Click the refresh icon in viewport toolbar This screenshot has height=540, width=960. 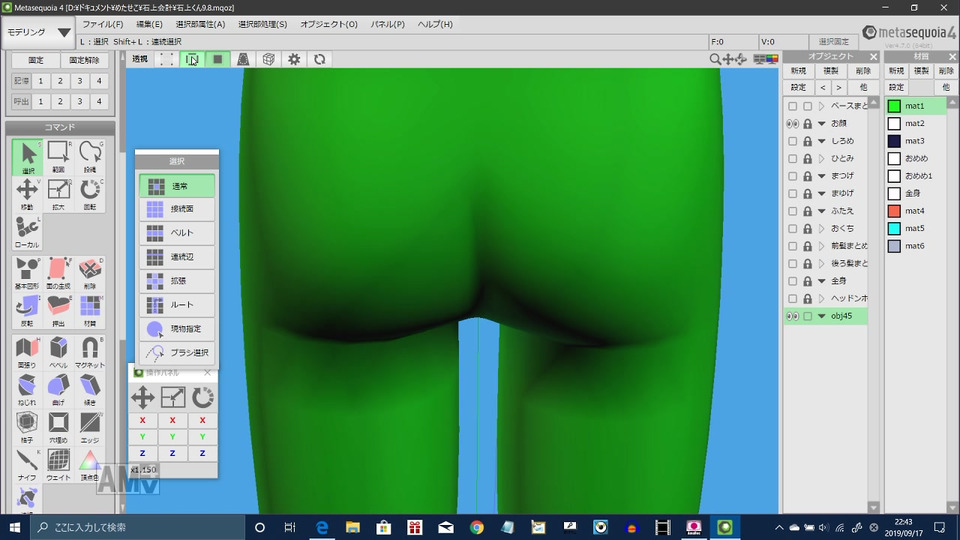coord(320,59)
